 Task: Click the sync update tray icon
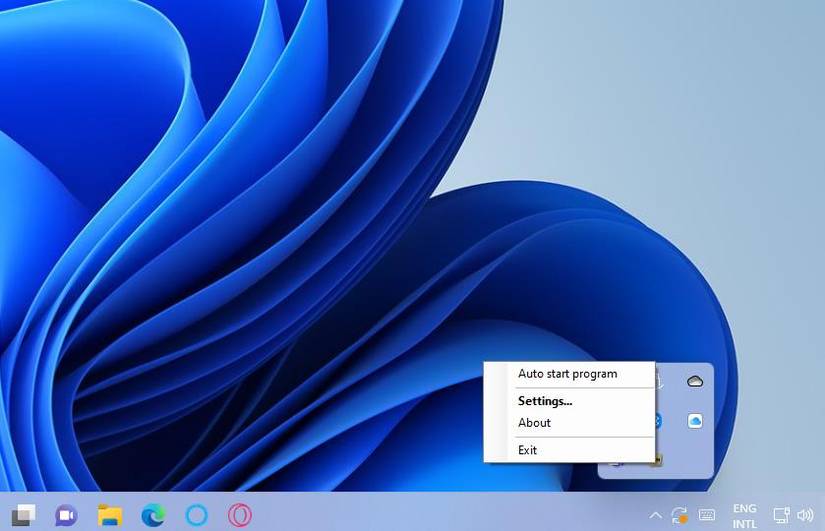[x=679, y=515]
